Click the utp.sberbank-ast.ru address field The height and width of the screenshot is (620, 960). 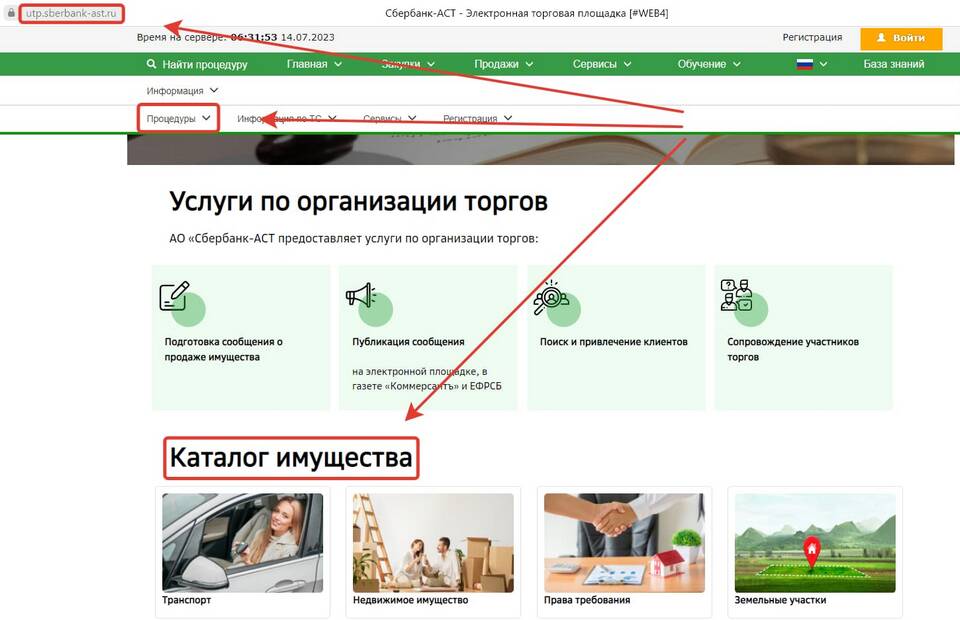pyautogui.click(x=71, y=13)
